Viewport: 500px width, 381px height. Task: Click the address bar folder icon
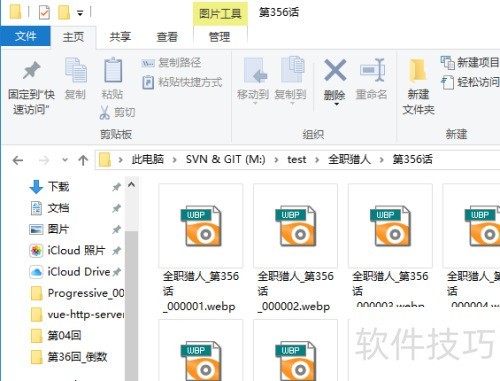105,160
